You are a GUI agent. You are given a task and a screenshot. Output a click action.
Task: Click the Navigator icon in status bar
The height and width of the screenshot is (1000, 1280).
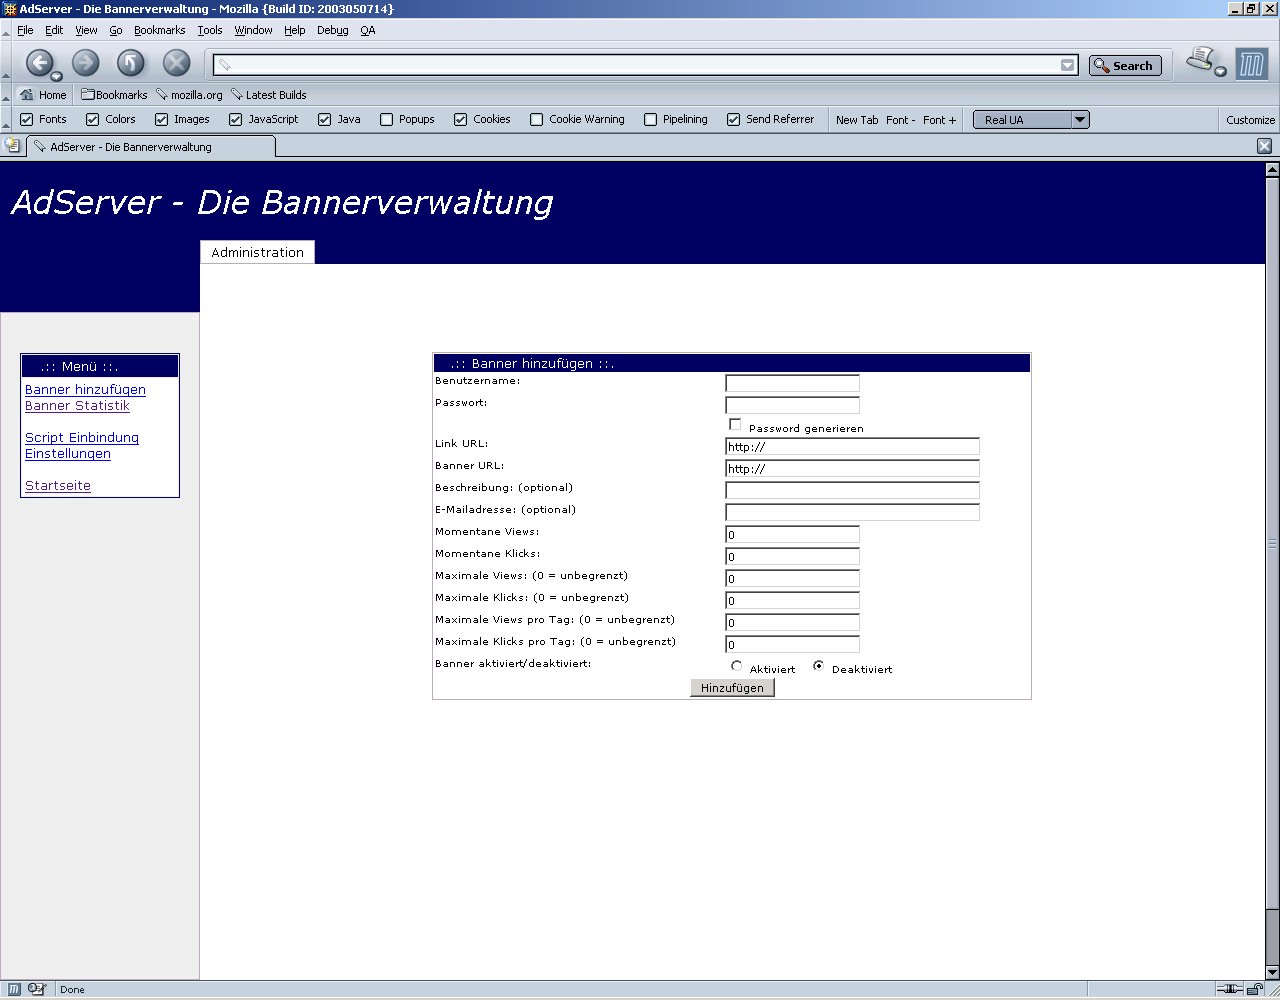point(15,989)
